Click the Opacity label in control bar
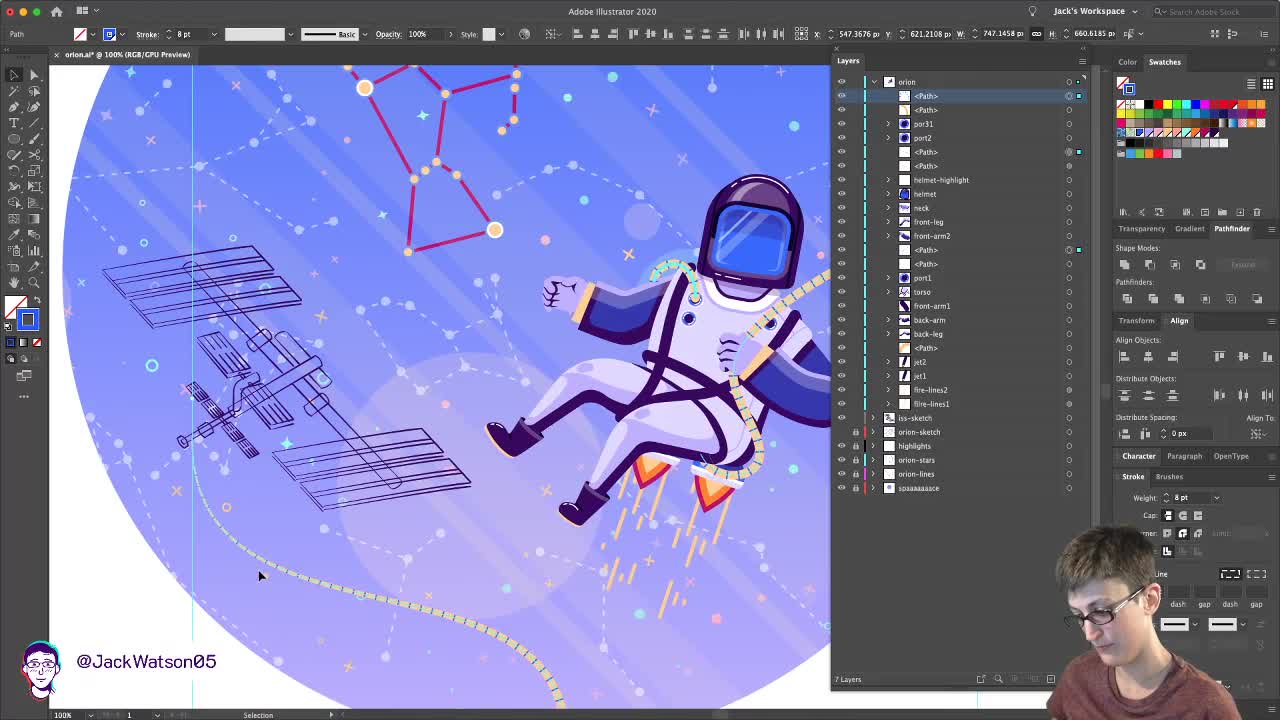1280x720 pixels. (x=388, y=34)
